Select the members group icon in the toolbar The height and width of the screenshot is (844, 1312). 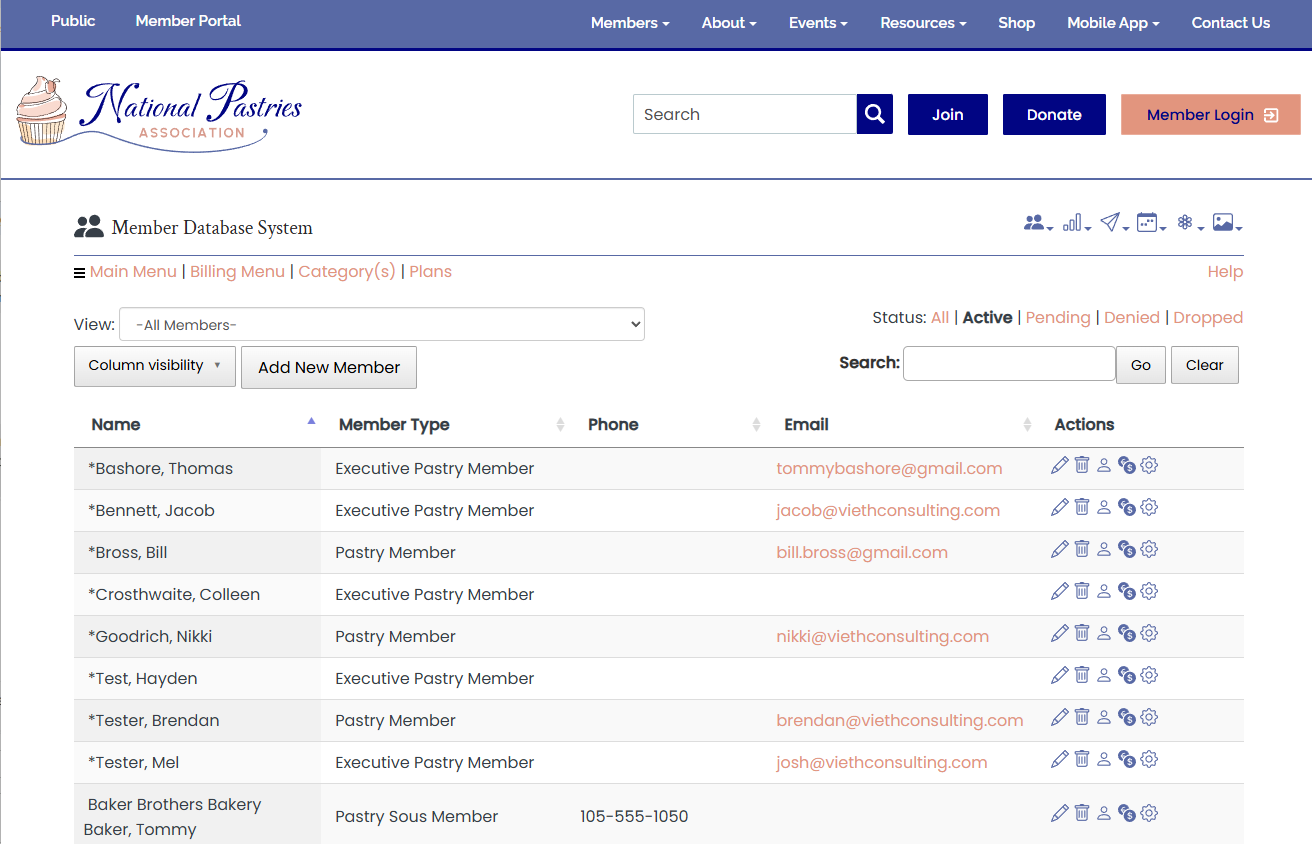coord(1034,222)
